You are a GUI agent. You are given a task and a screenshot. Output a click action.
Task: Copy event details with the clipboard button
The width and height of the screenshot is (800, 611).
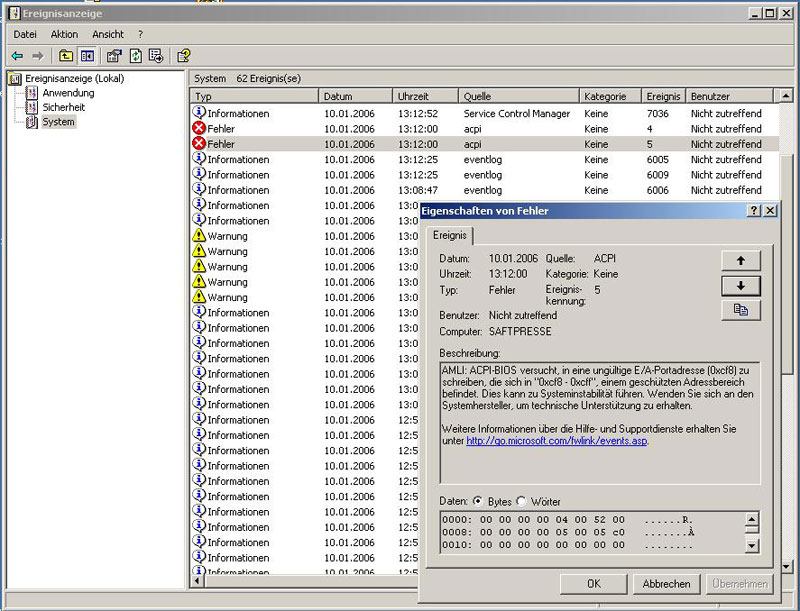pos(740,311)
